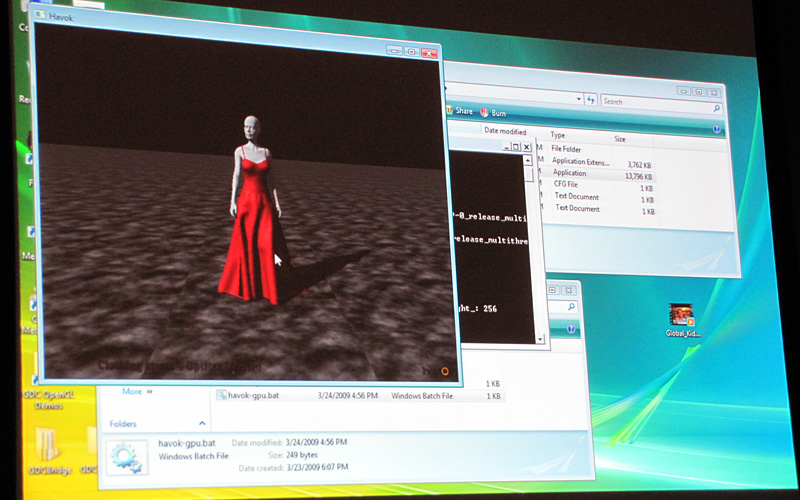The image size is (800, 500).
Task: Open help via the question icon in the lower Explorer
Action: [571, 329]
